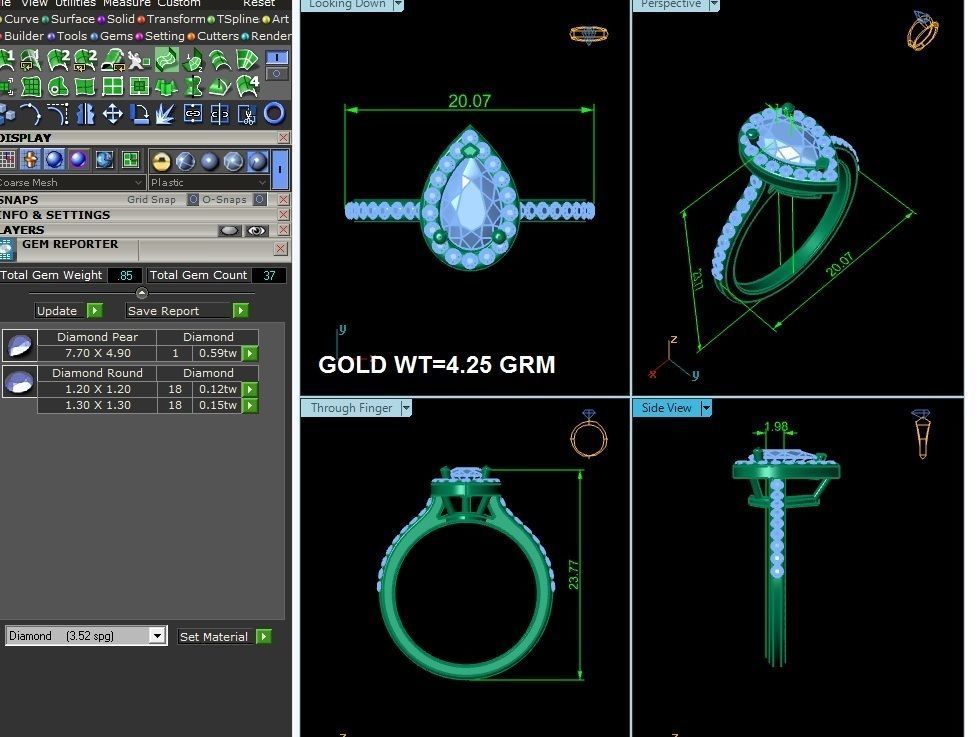Collapse the Gem Reporter summary arrow
This screenshot has width=979, height=737.
(x=142, y=292)
